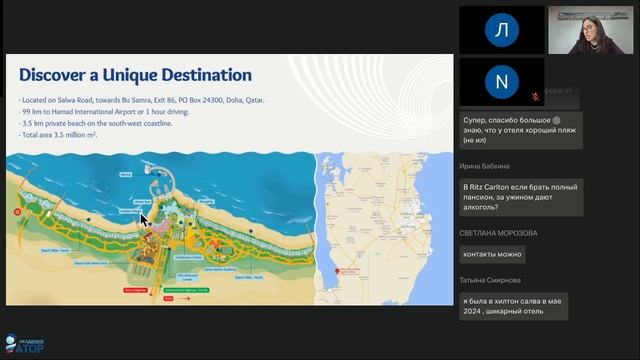Click the red target marker at the resort's left edge
This screenshot has width=640, height=360.
pyautogui.click(x=18, y=212)
